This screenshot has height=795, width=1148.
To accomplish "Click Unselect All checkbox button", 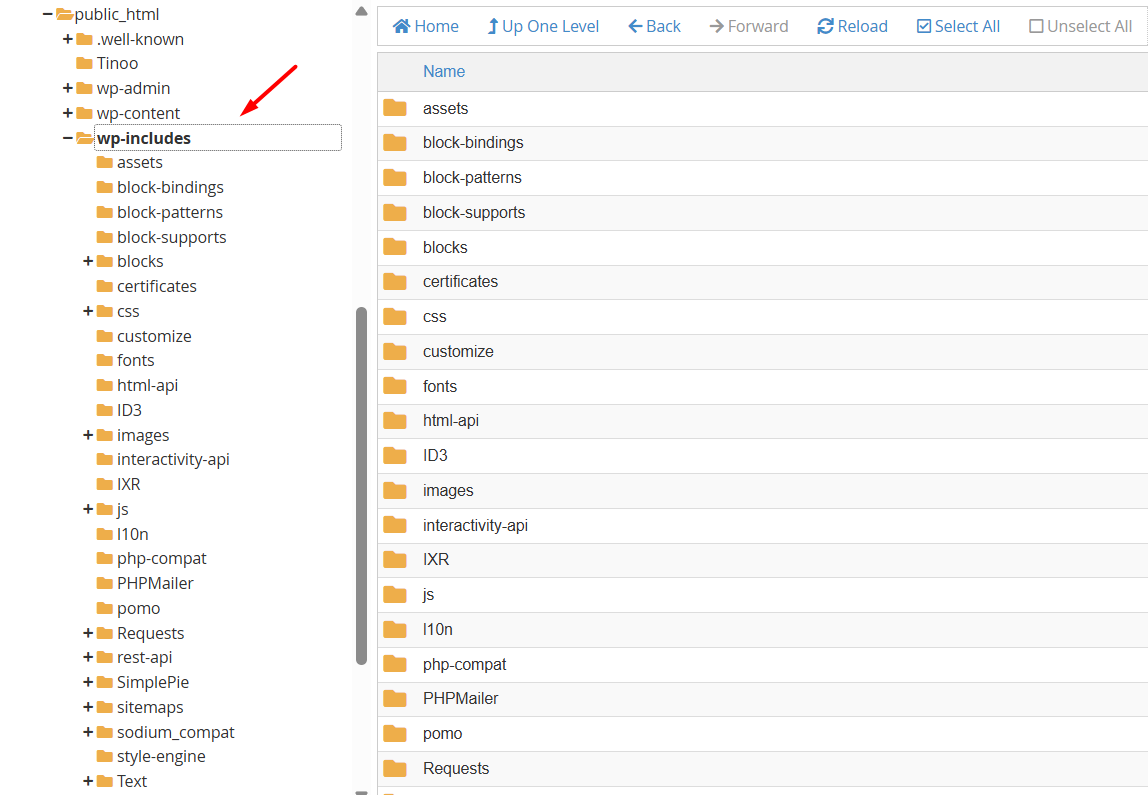I will (x=1080, y=27).
